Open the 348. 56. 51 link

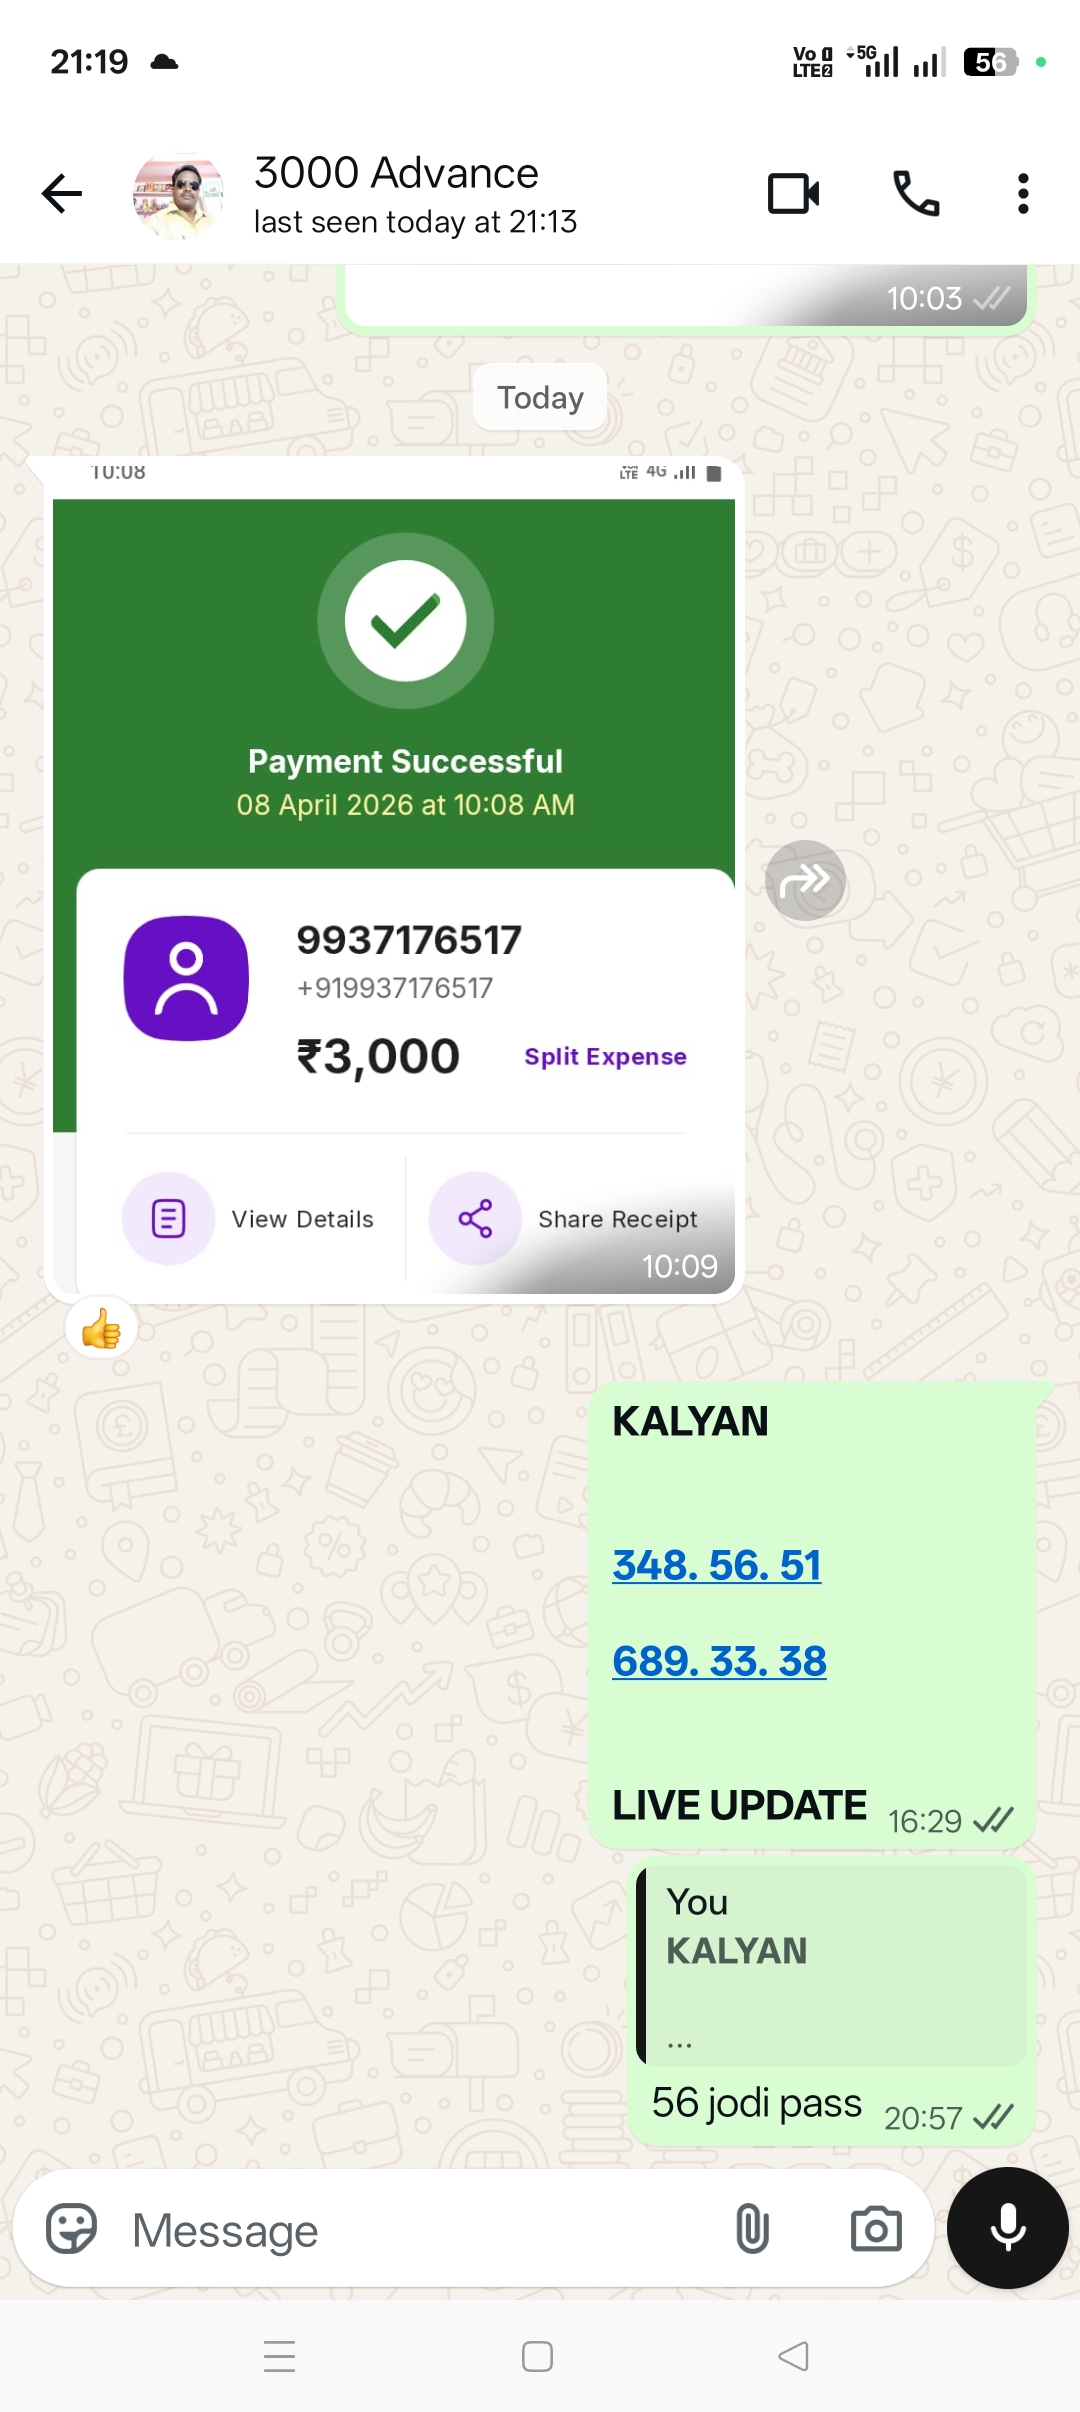click(717, 1565)
